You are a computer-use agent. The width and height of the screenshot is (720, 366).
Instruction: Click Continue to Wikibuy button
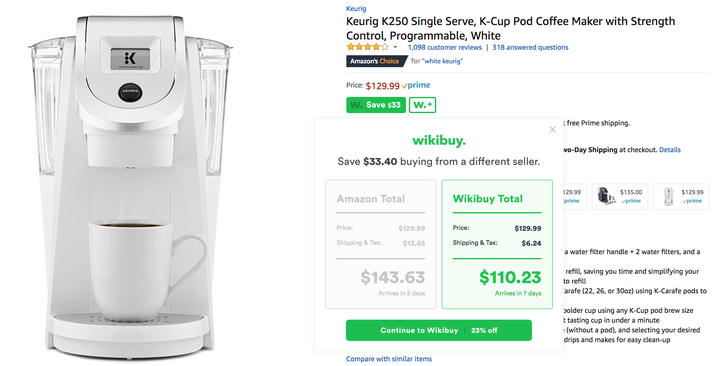click(439, 330)
